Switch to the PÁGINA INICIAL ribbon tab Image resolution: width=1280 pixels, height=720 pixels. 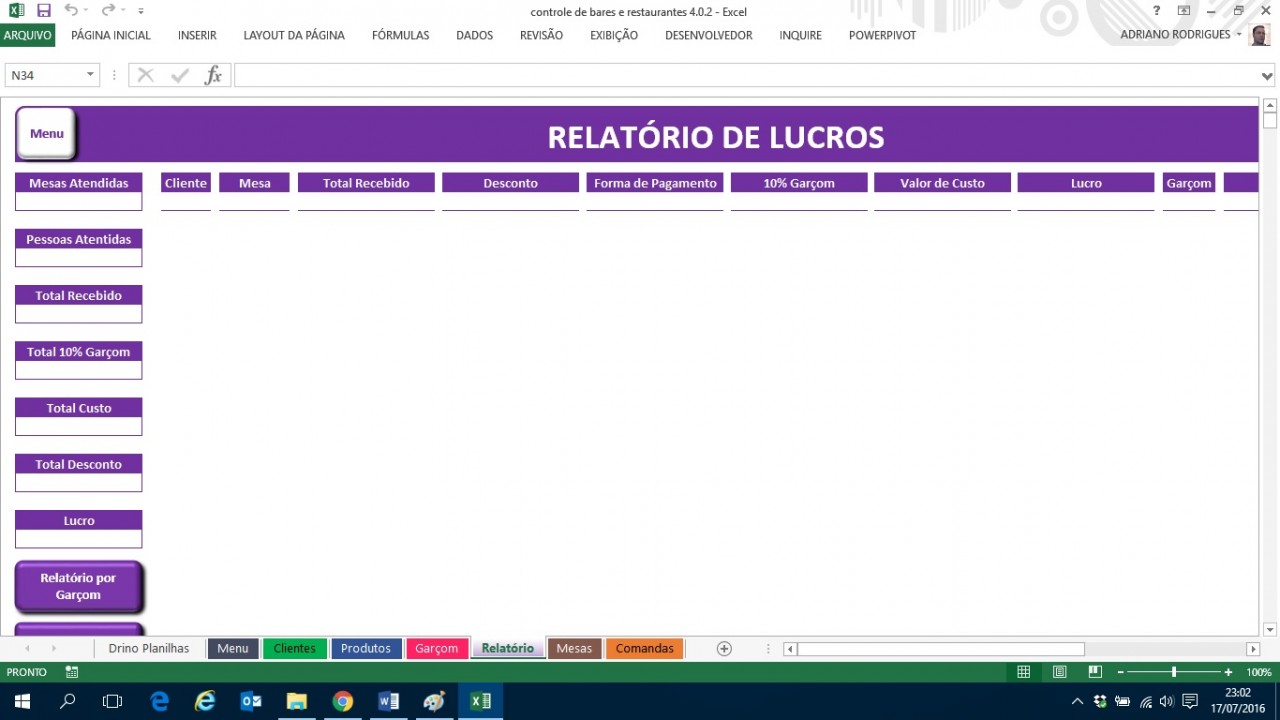click(111, 35)
